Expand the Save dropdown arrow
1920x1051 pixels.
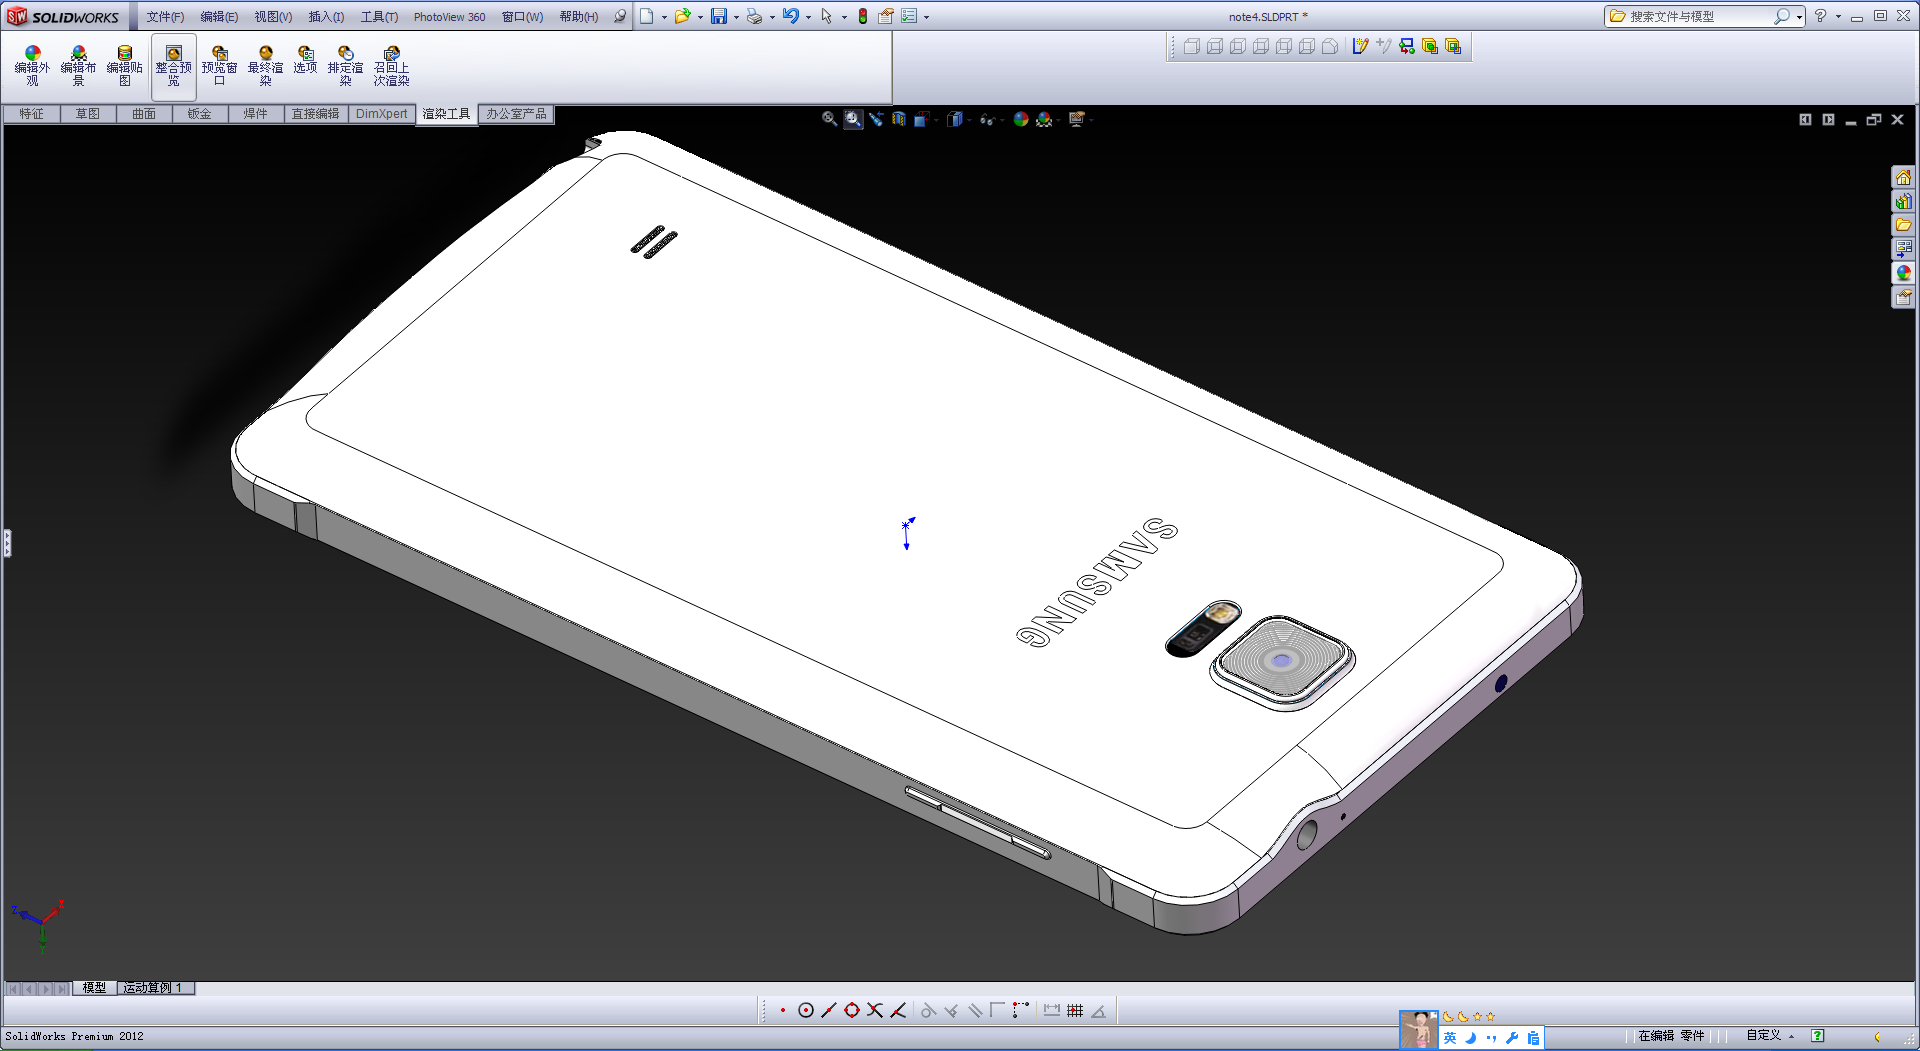coord(736,17)
